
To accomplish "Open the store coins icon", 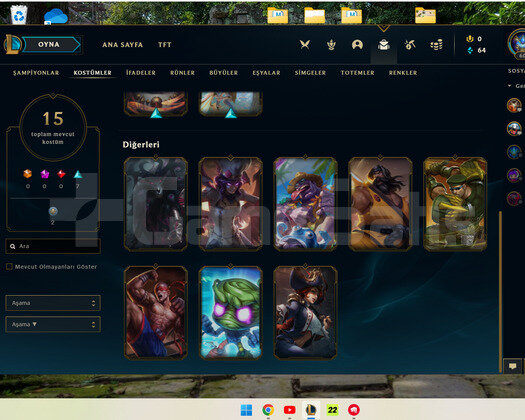I will coord(436,45).
